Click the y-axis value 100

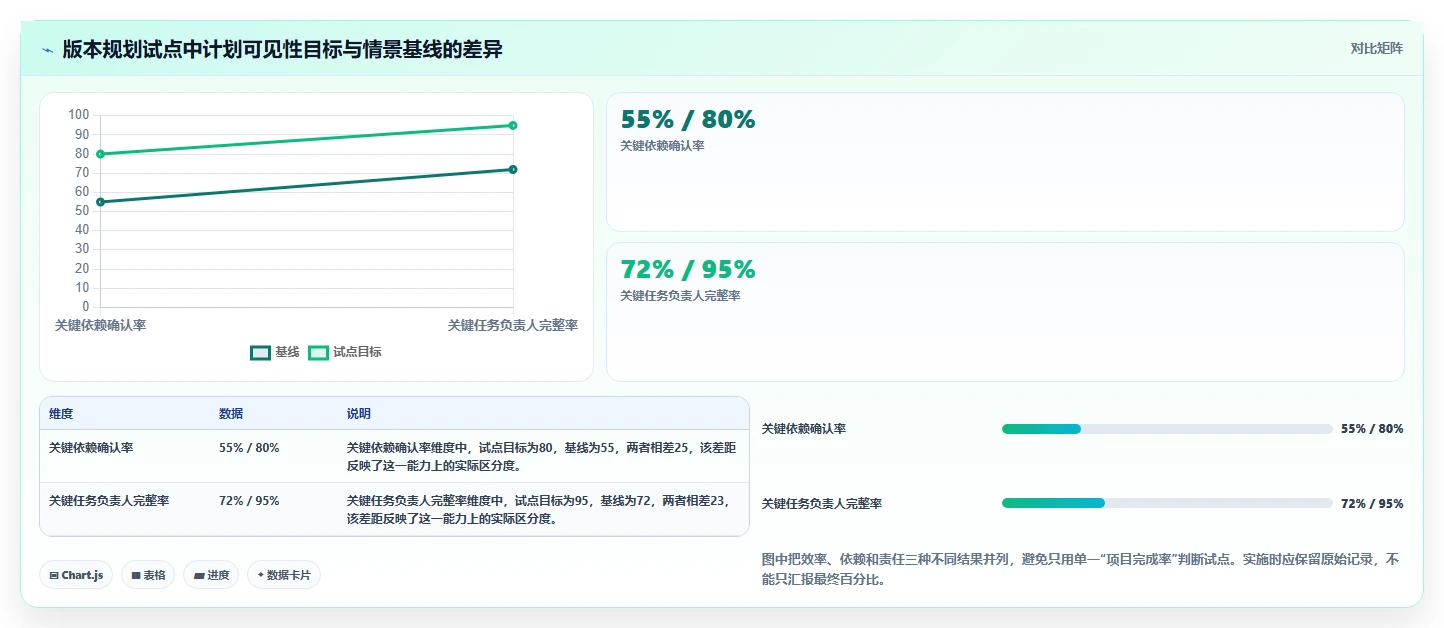79,115
